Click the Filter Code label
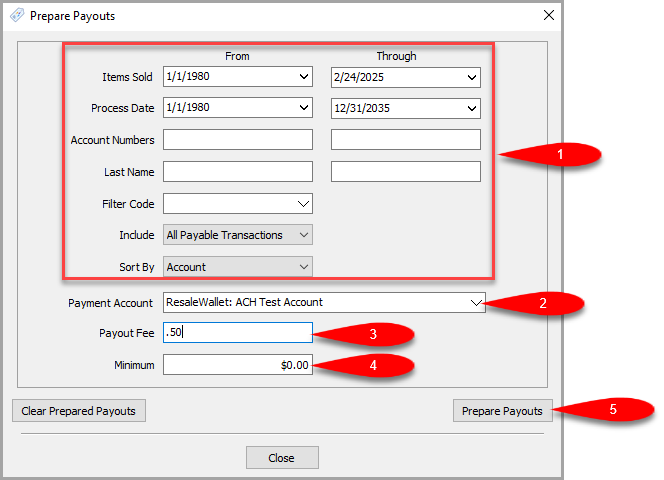This screenshot has width=664, height=480. (128, 204)
